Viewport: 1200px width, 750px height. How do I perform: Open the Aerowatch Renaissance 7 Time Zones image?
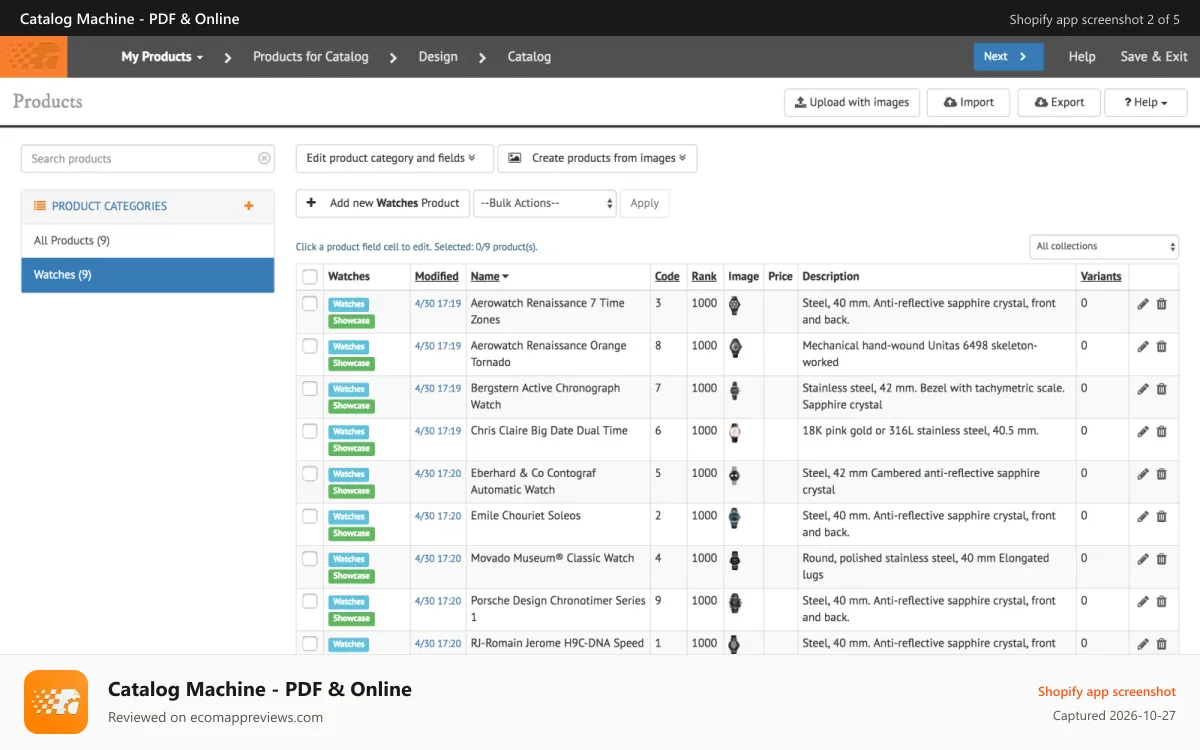coord(735,305)
